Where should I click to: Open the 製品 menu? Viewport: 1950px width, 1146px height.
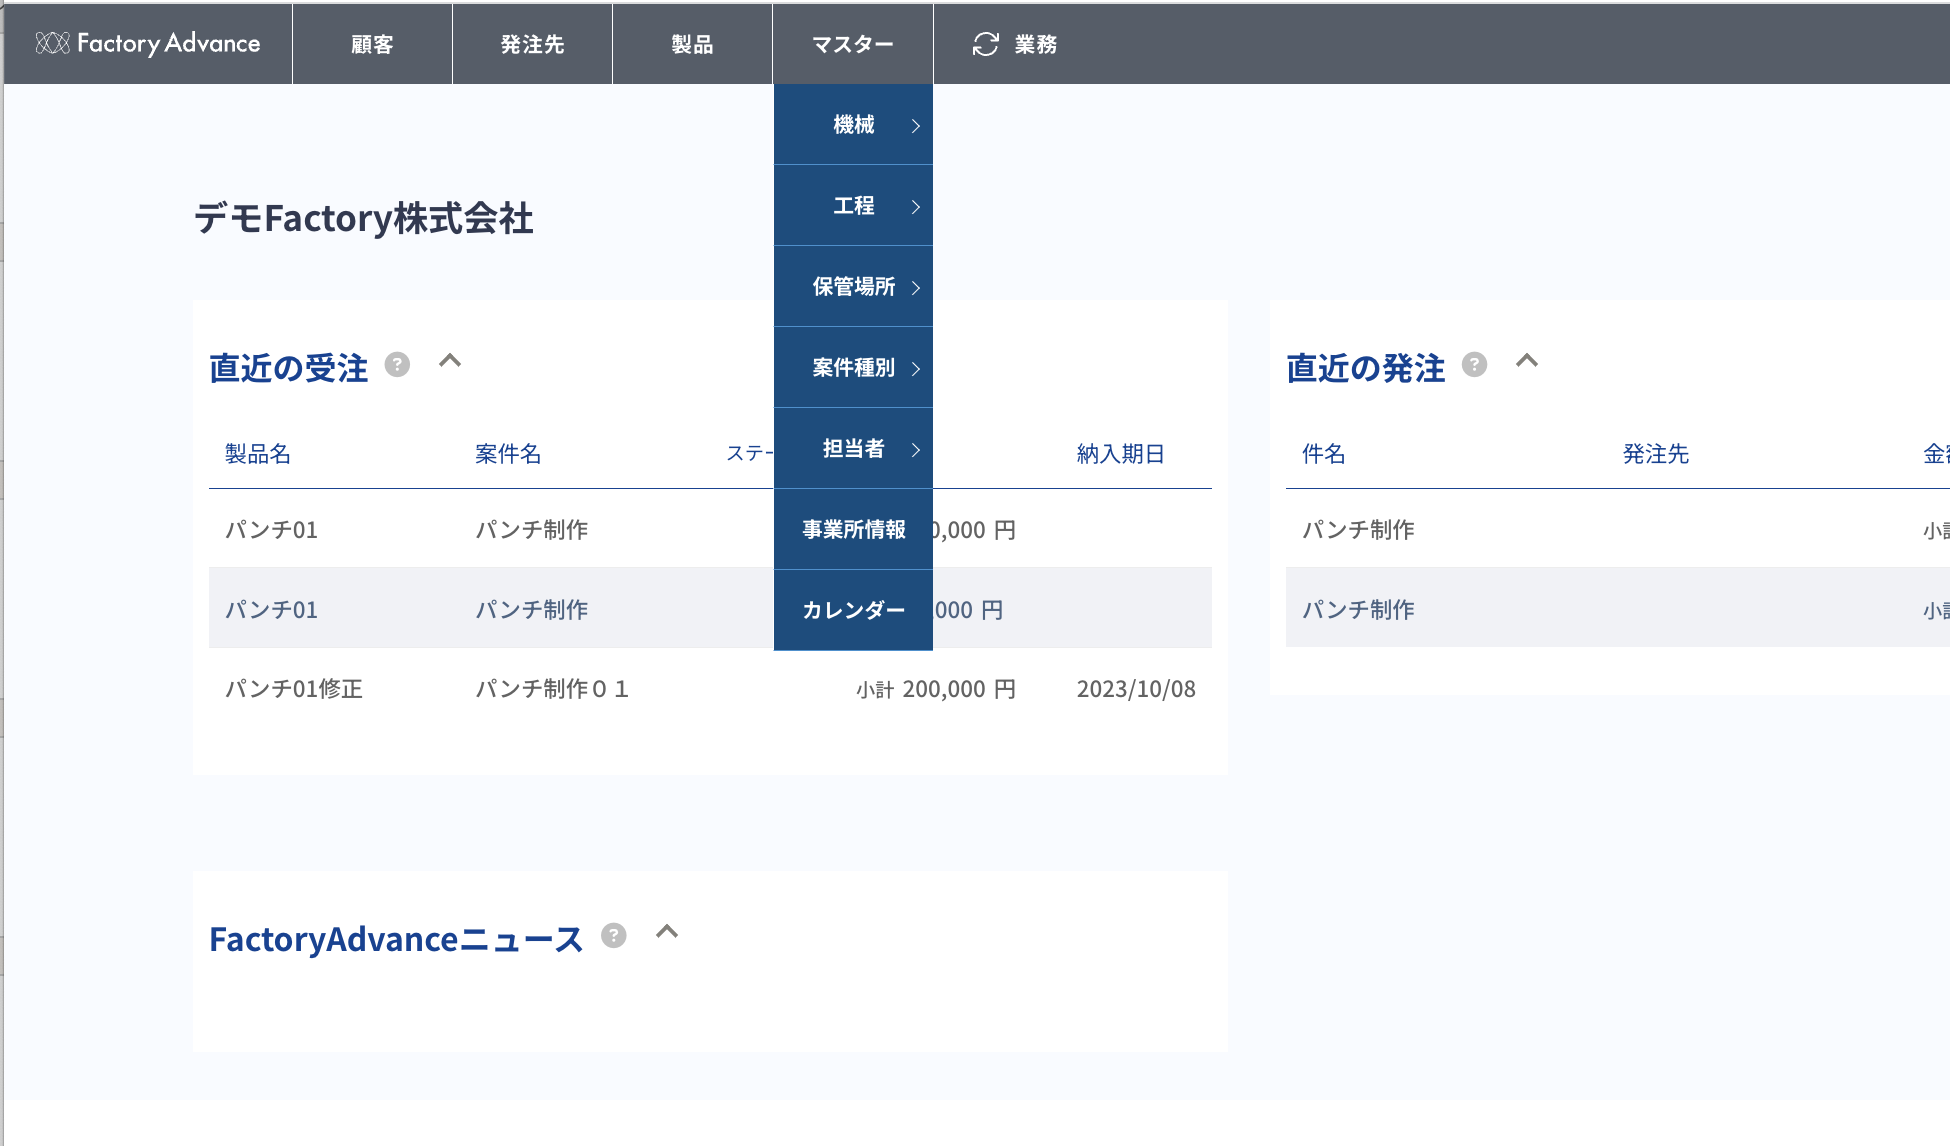pos(692,44)
